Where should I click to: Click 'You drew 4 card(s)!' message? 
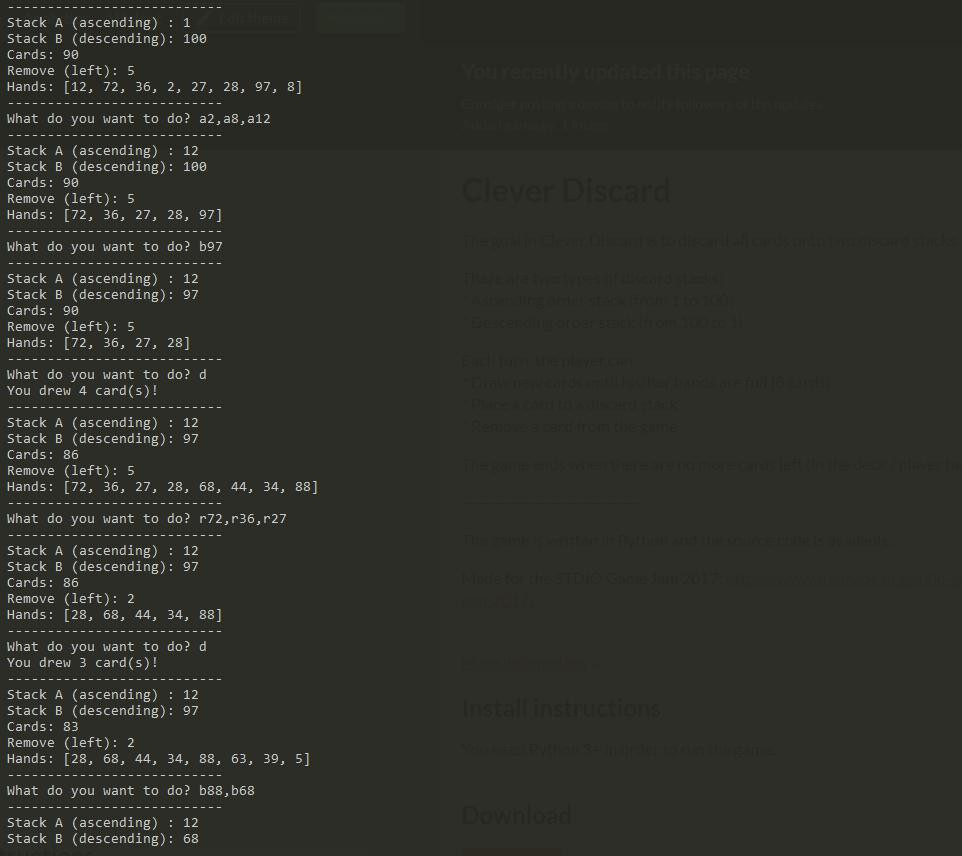(x=82, y=390)
